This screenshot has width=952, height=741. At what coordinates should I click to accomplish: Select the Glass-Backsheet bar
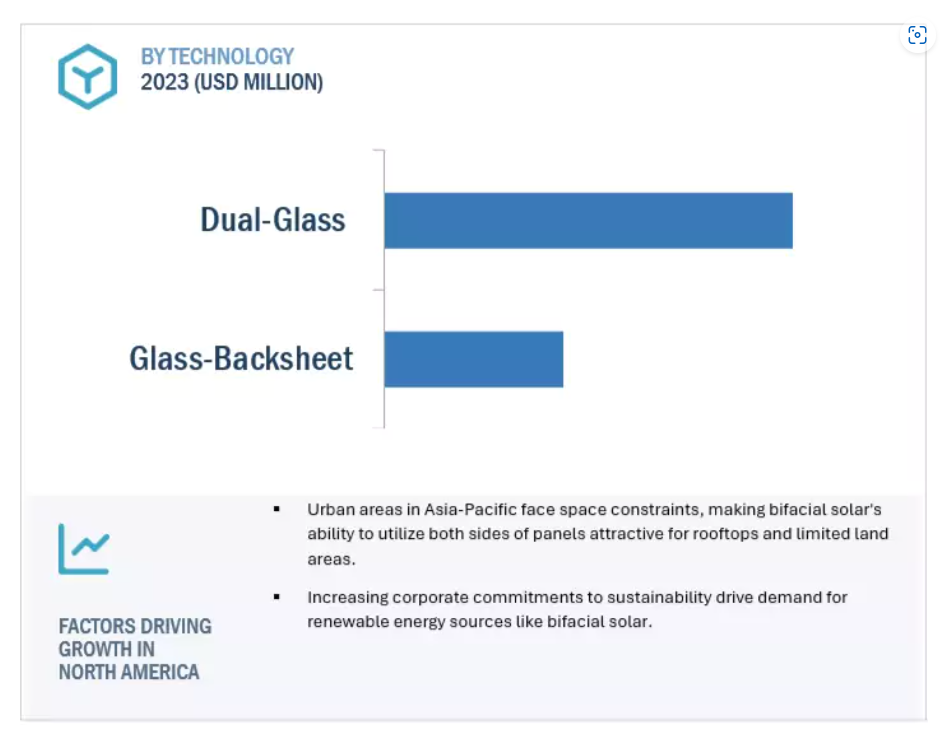click(474, 359)
